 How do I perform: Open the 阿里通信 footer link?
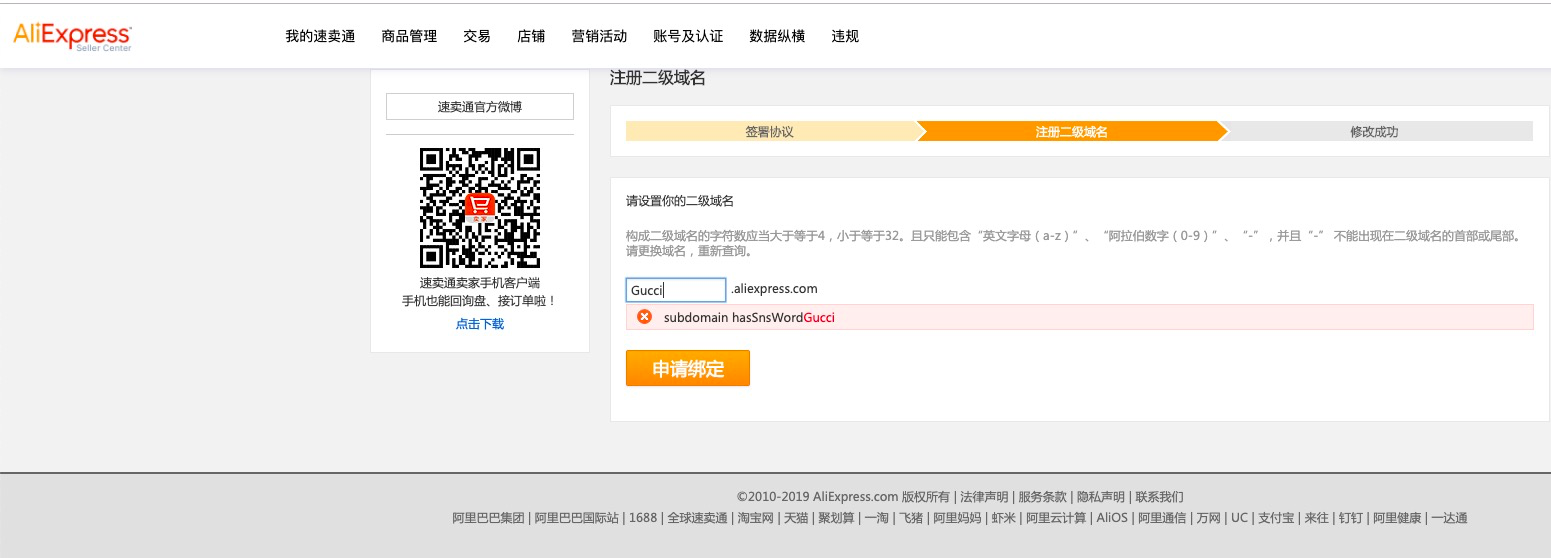1162,518
